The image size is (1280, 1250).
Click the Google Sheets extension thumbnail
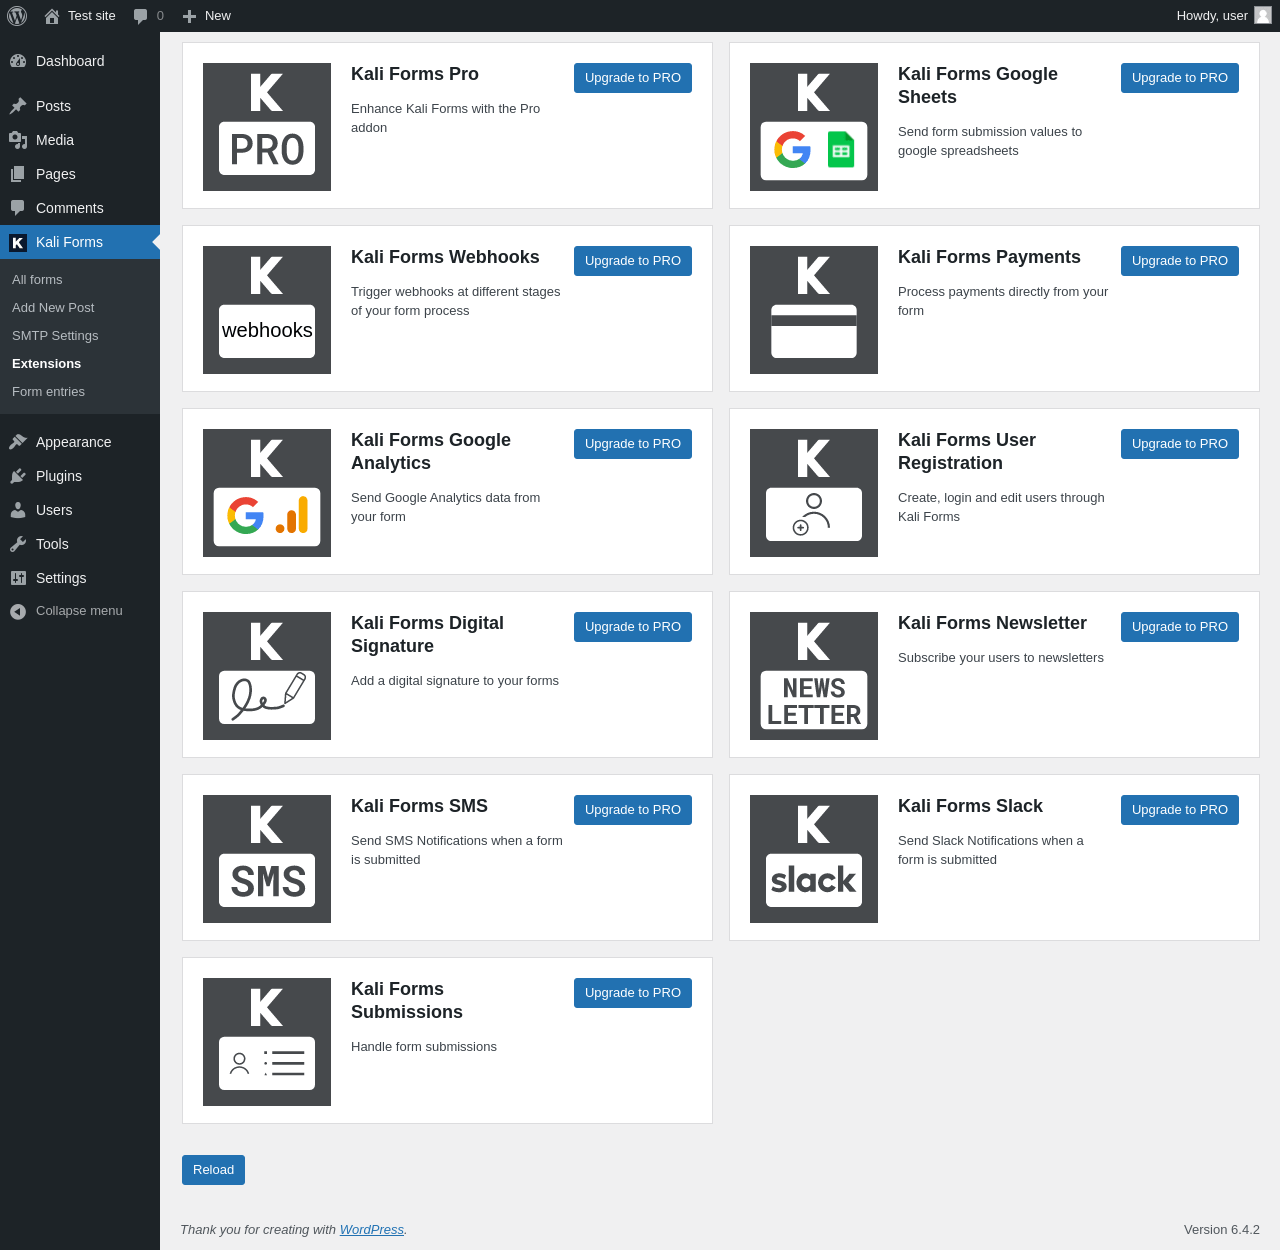814,127
